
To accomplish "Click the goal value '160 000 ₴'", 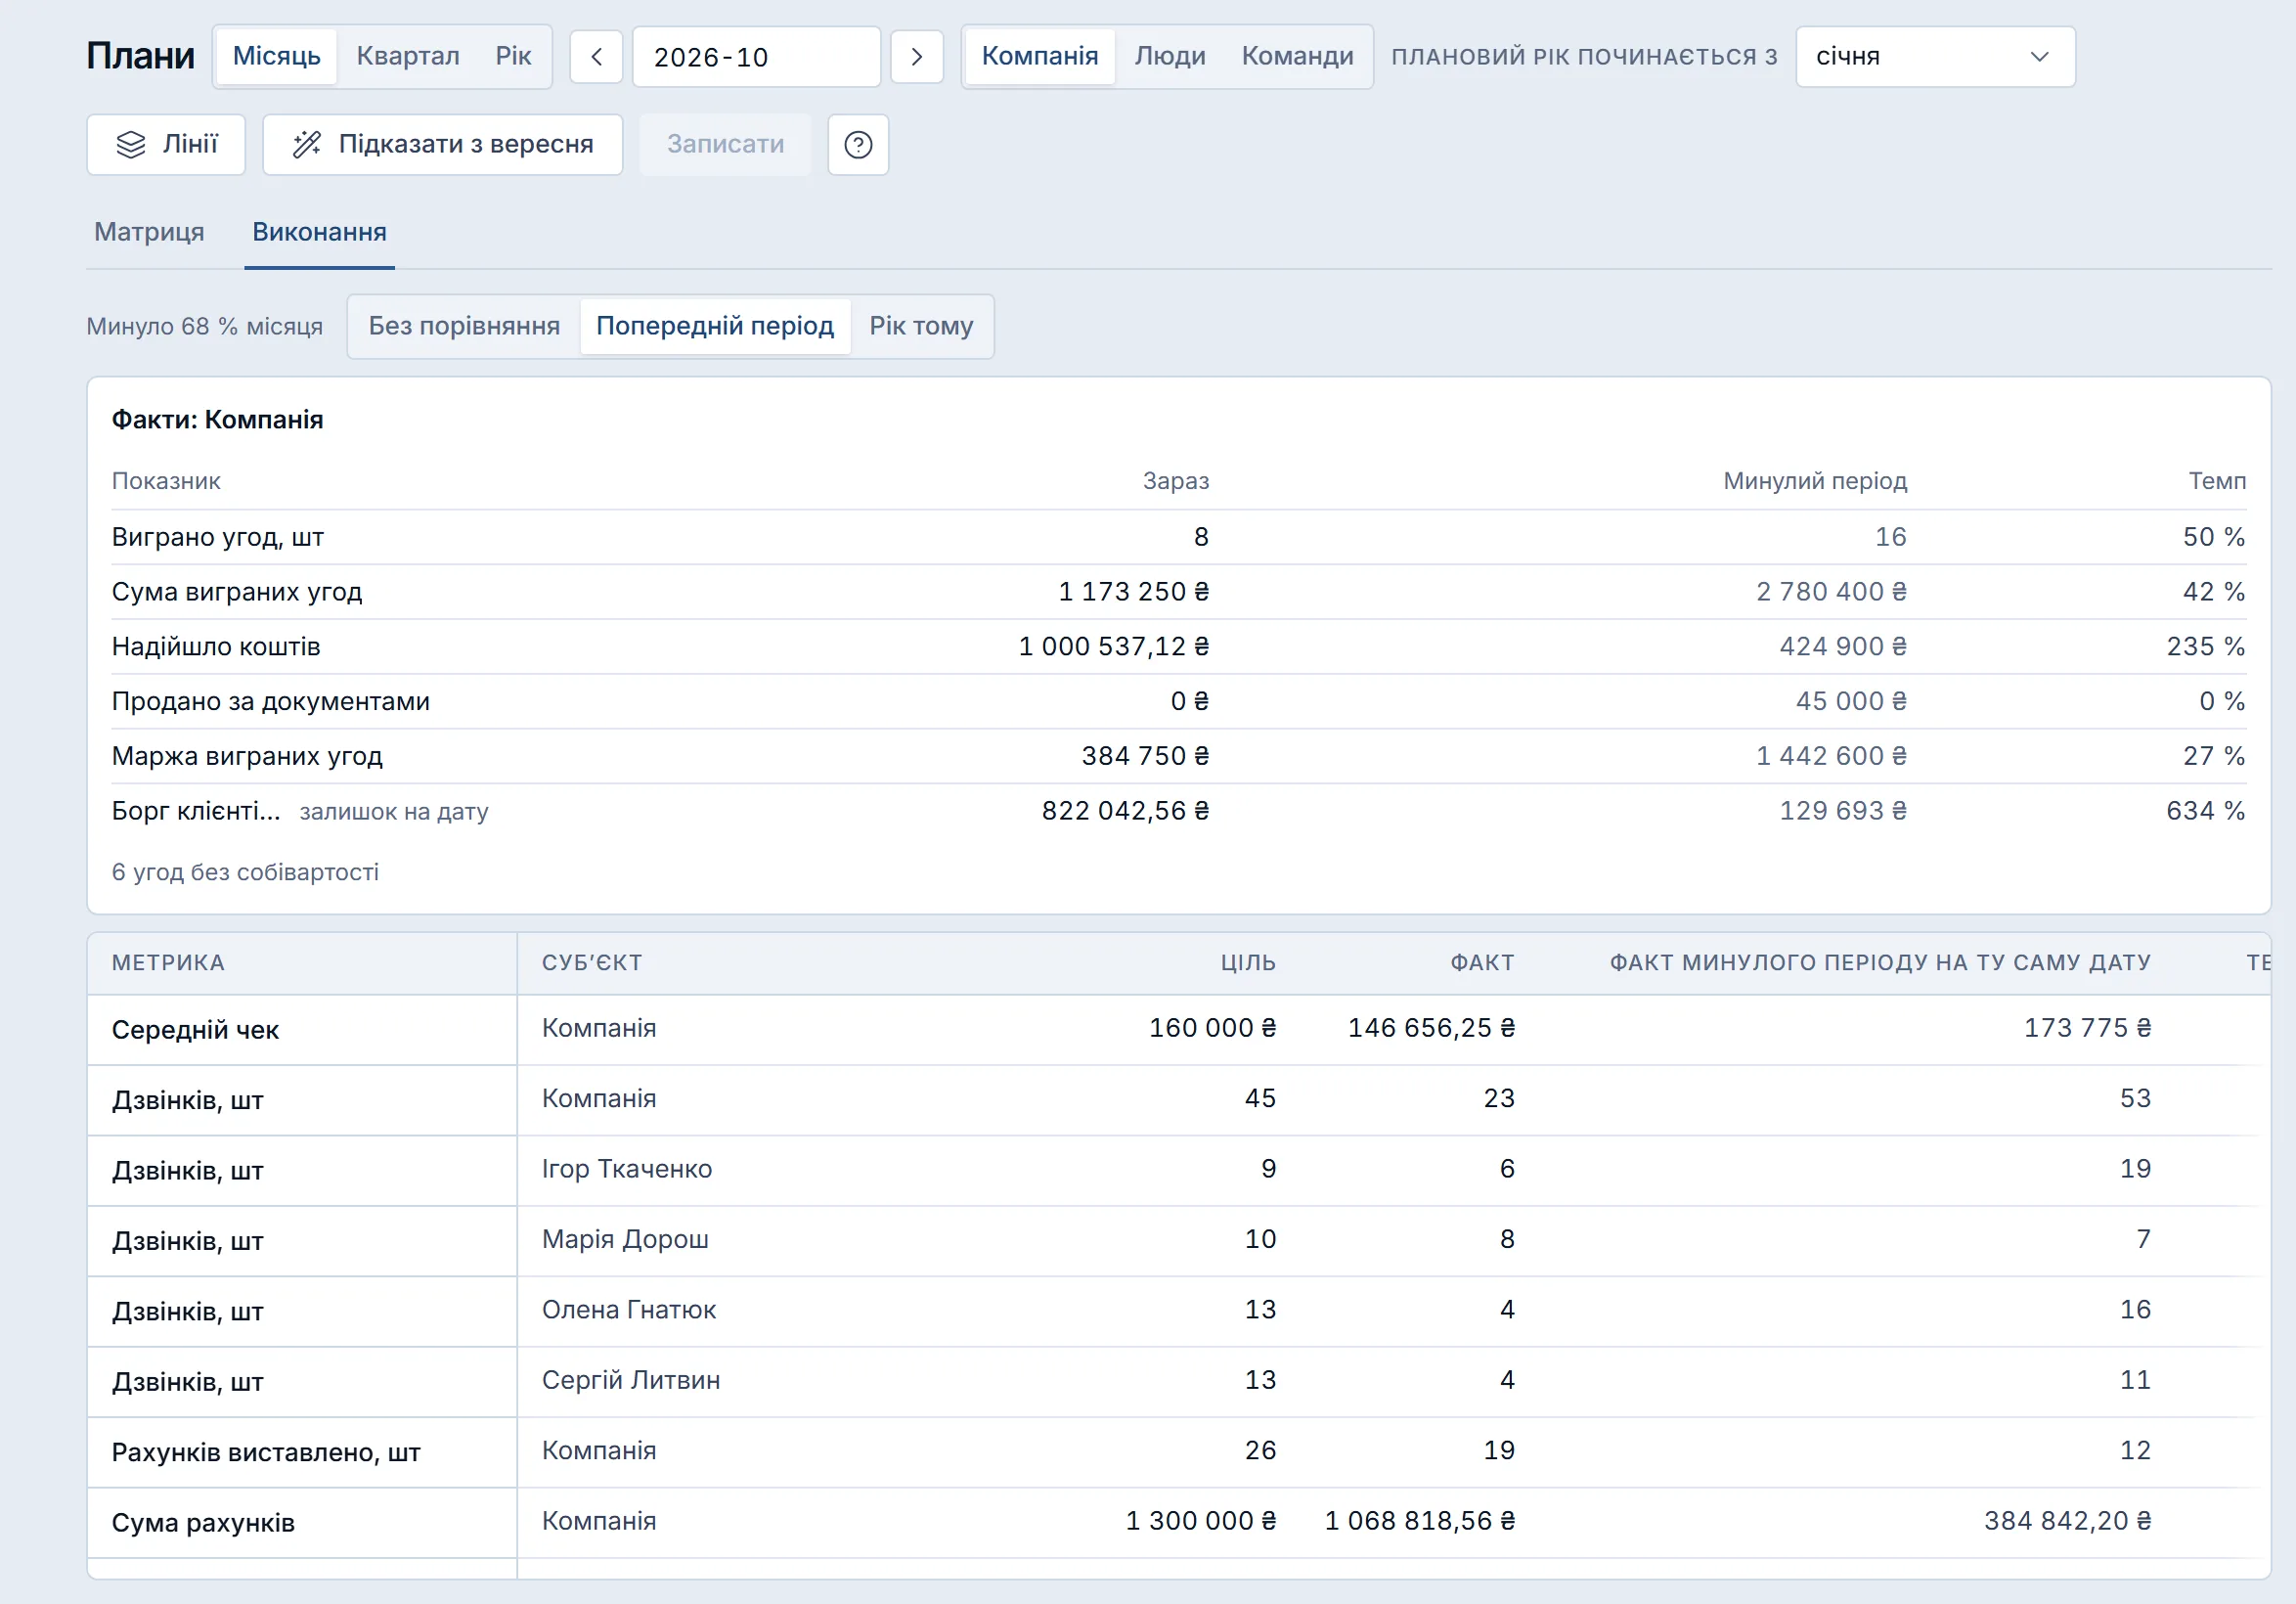I will pyautogui.click(x=1212, y=1028).
